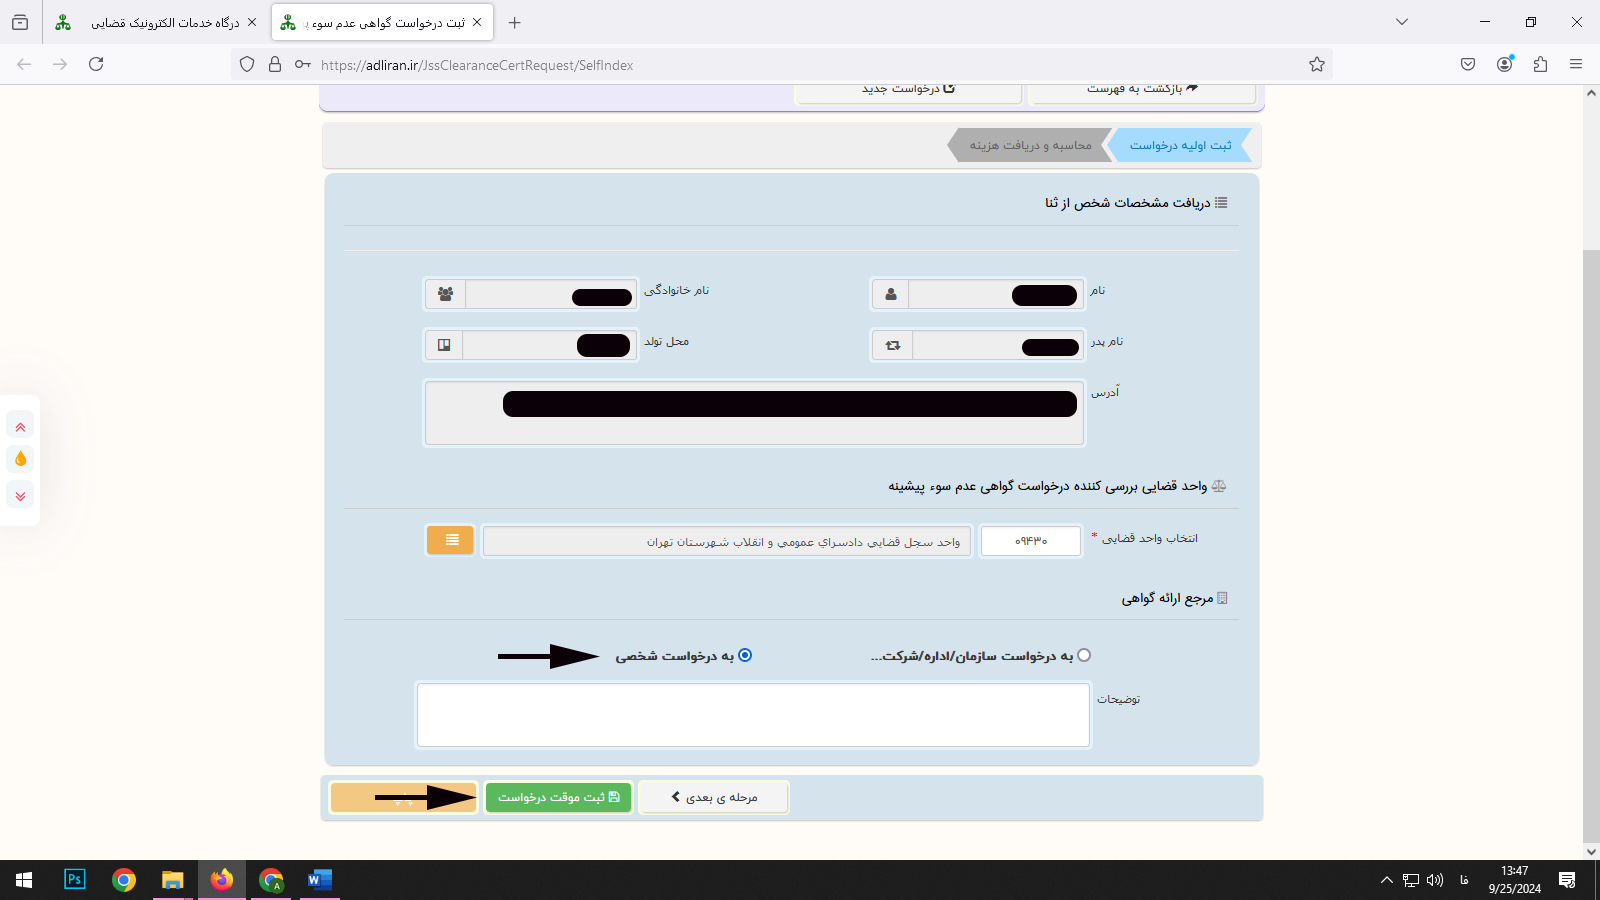Click the orange drop icon on the side widget
The height and width of the screenshot is (900, 1600).
(x=20, y=459)
